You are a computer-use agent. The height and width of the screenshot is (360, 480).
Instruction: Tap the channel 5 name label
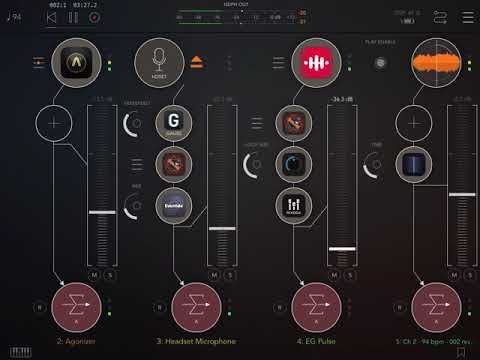click(433, 341)
